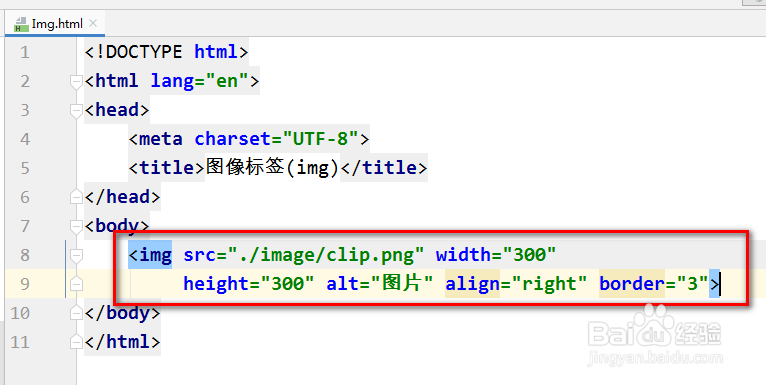This screenshot has height=385, width=766.
Task: Collapse the img tag fold on line 8
Action: pos(76,255)
